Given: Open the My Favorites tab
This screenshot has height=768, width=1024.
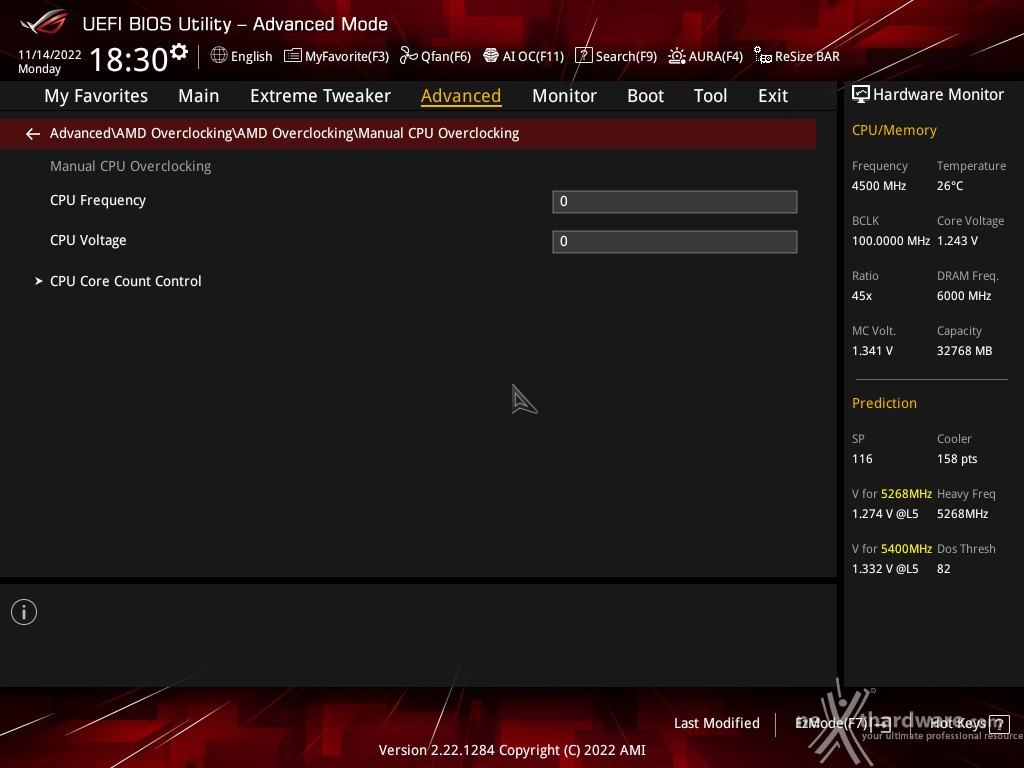Looking at the screenshot, I should pyautogui.click(x=96, y=96).
